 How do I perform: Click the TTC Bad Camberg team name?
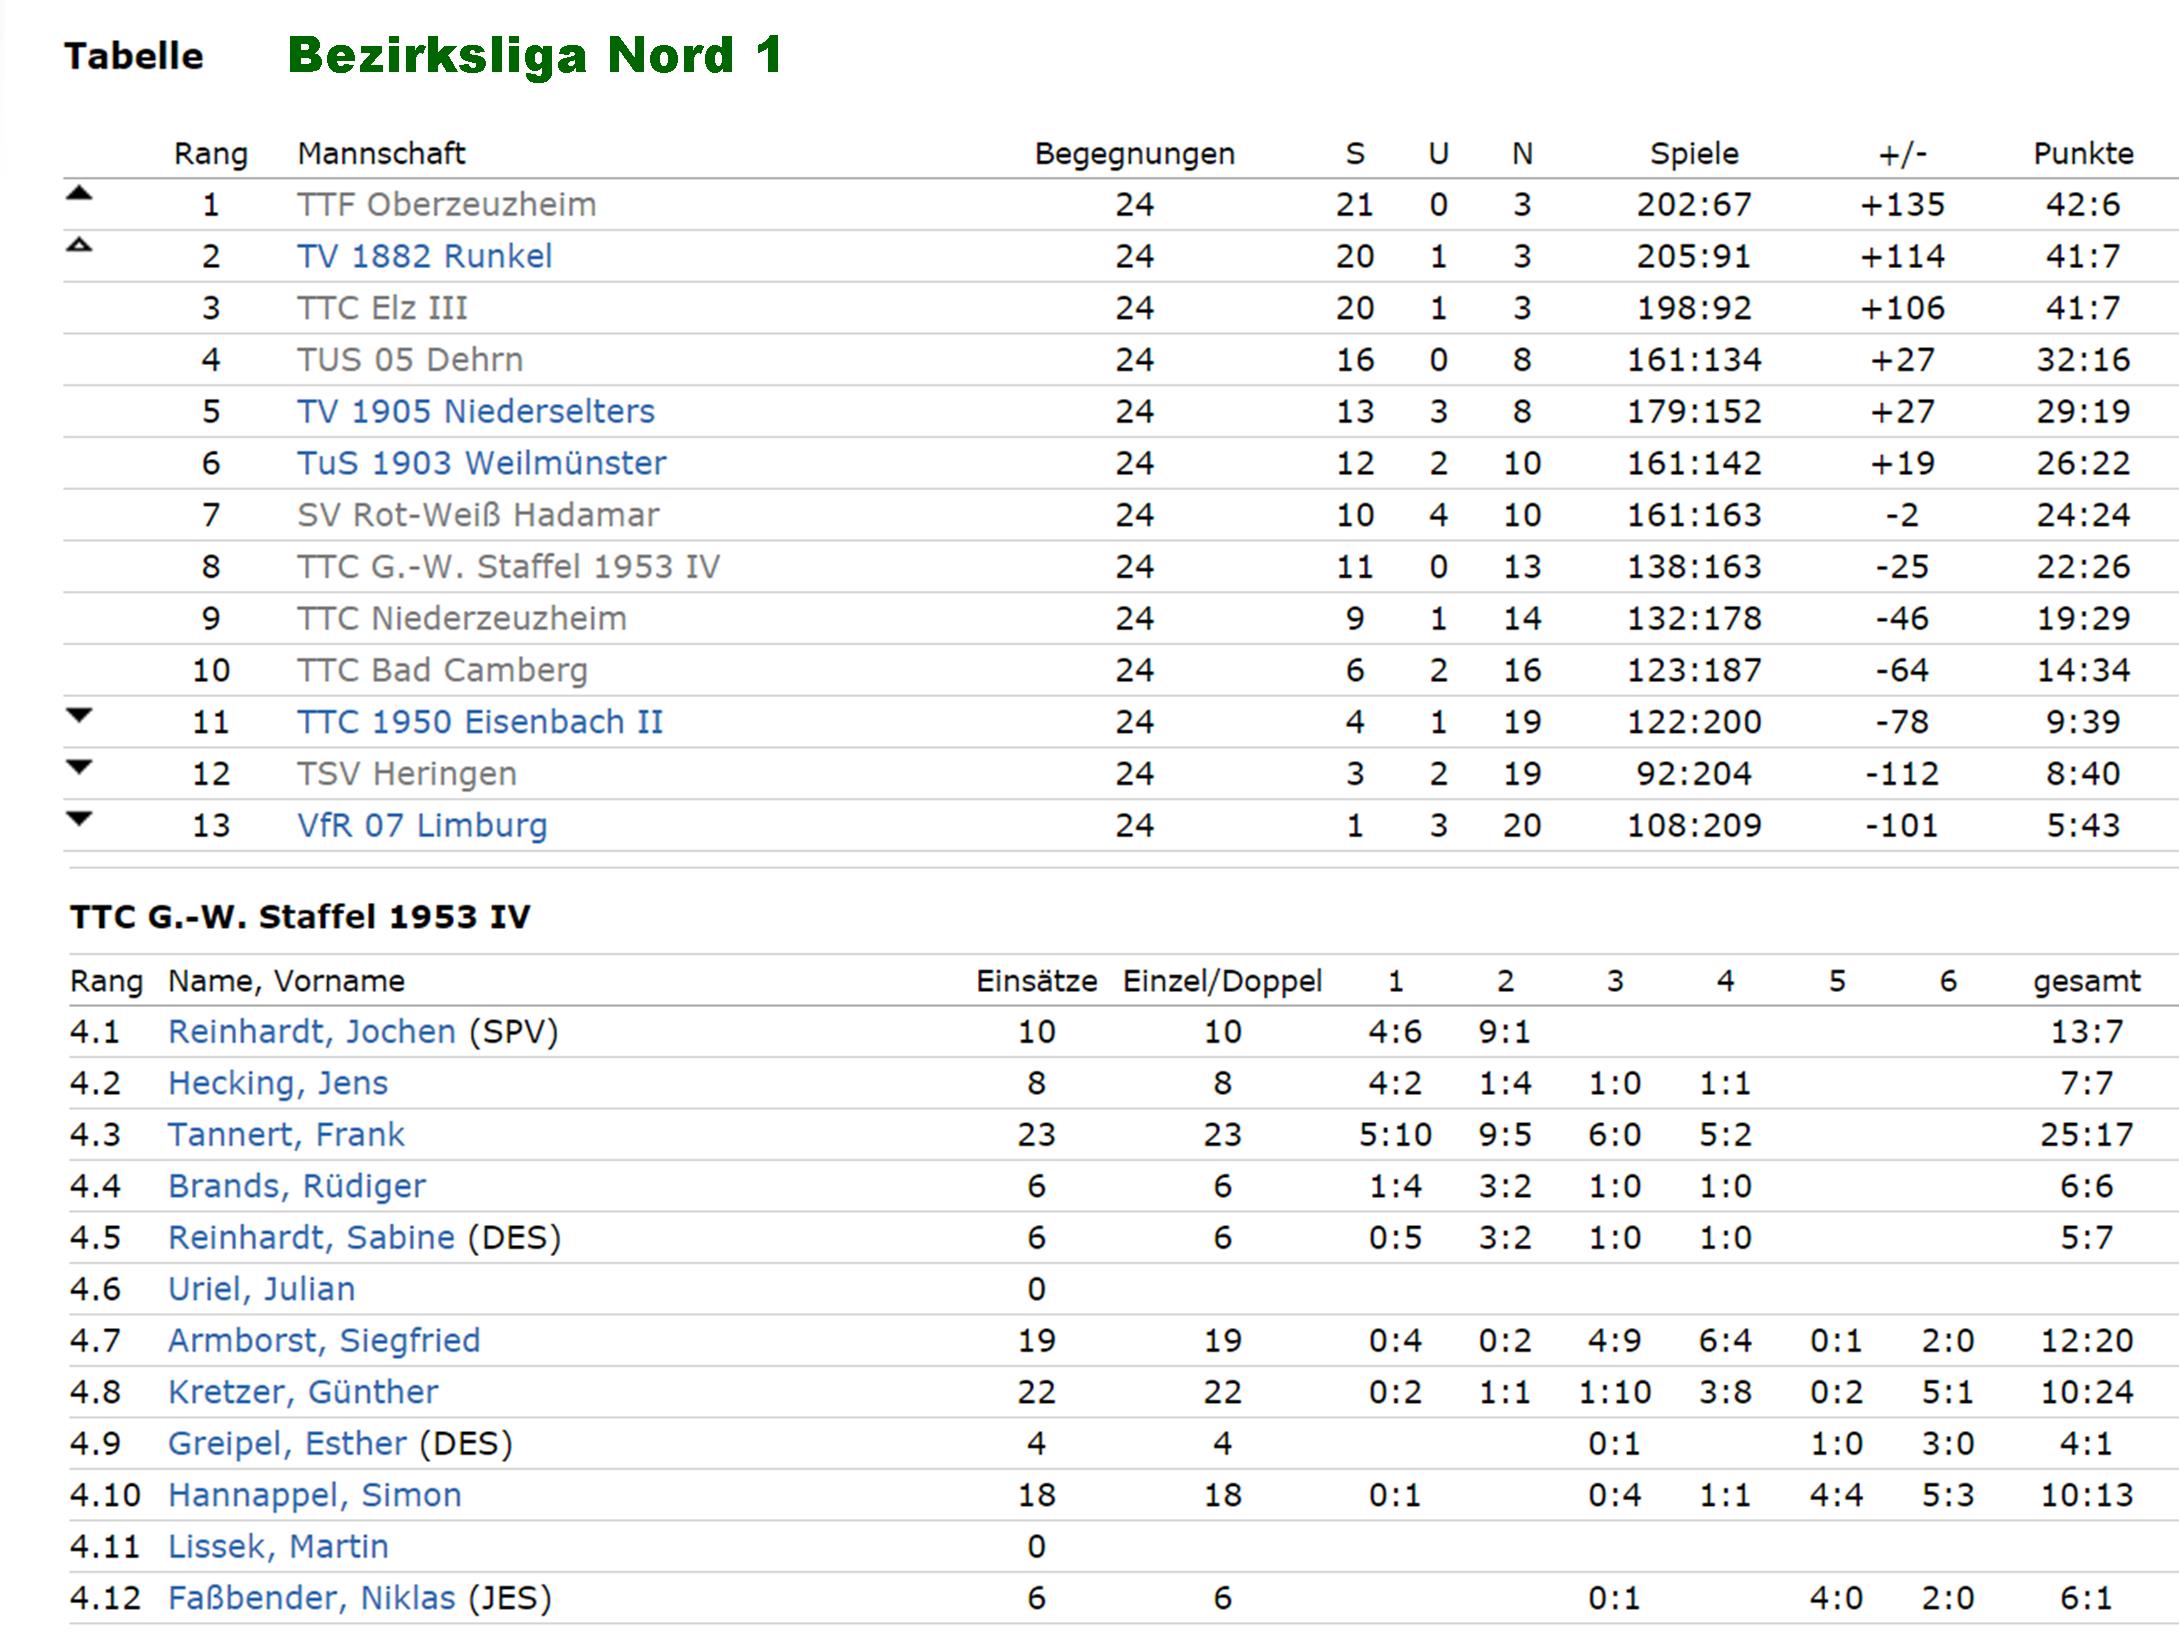(x=442, y=670)
